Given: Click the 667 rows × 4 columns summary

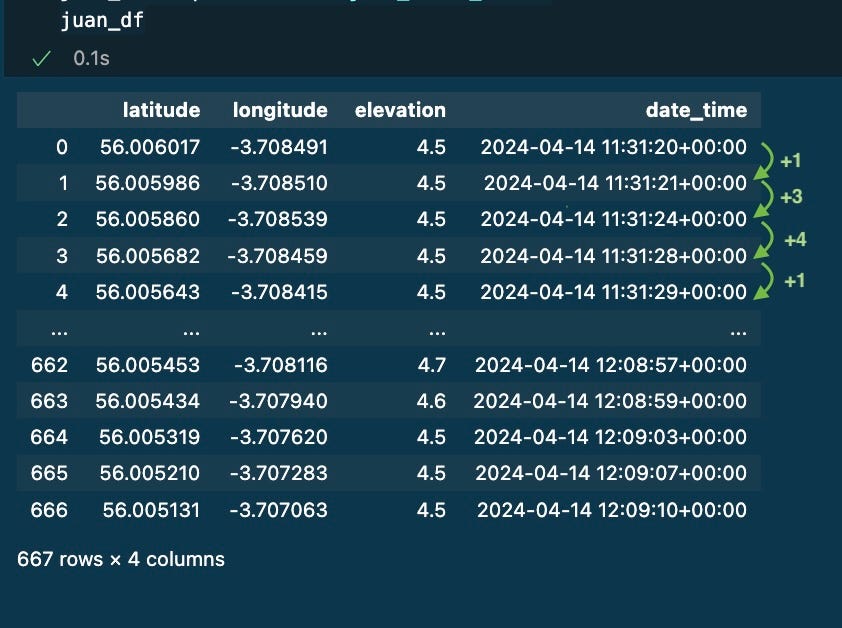Looking at the screenshot, I should point(121,559).
